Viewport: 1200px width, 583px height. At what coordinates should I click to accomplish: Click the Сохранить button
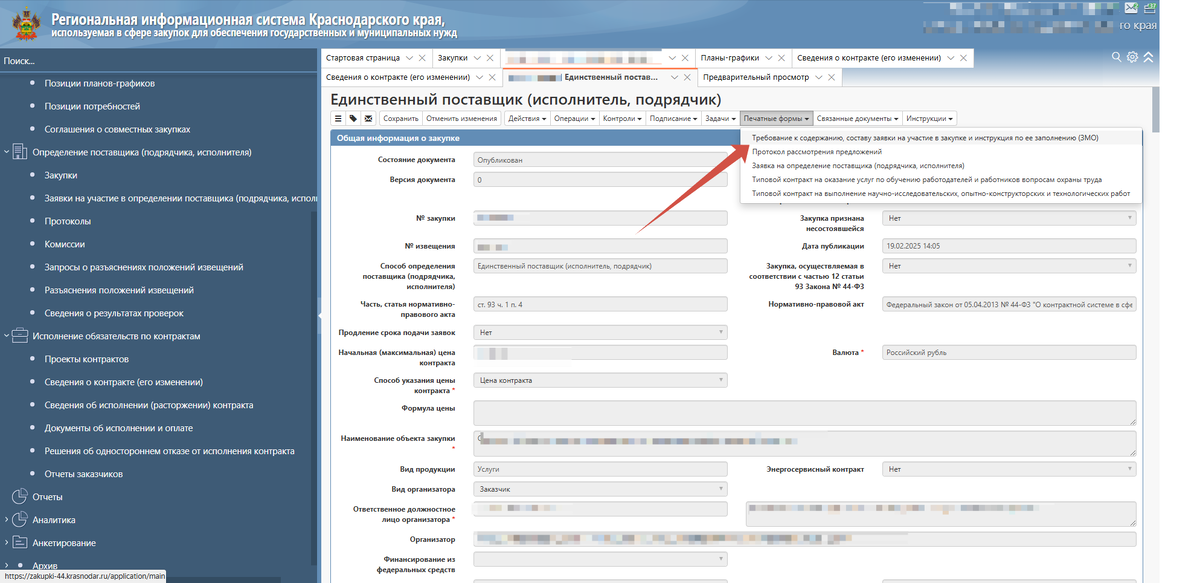[401, 118]
